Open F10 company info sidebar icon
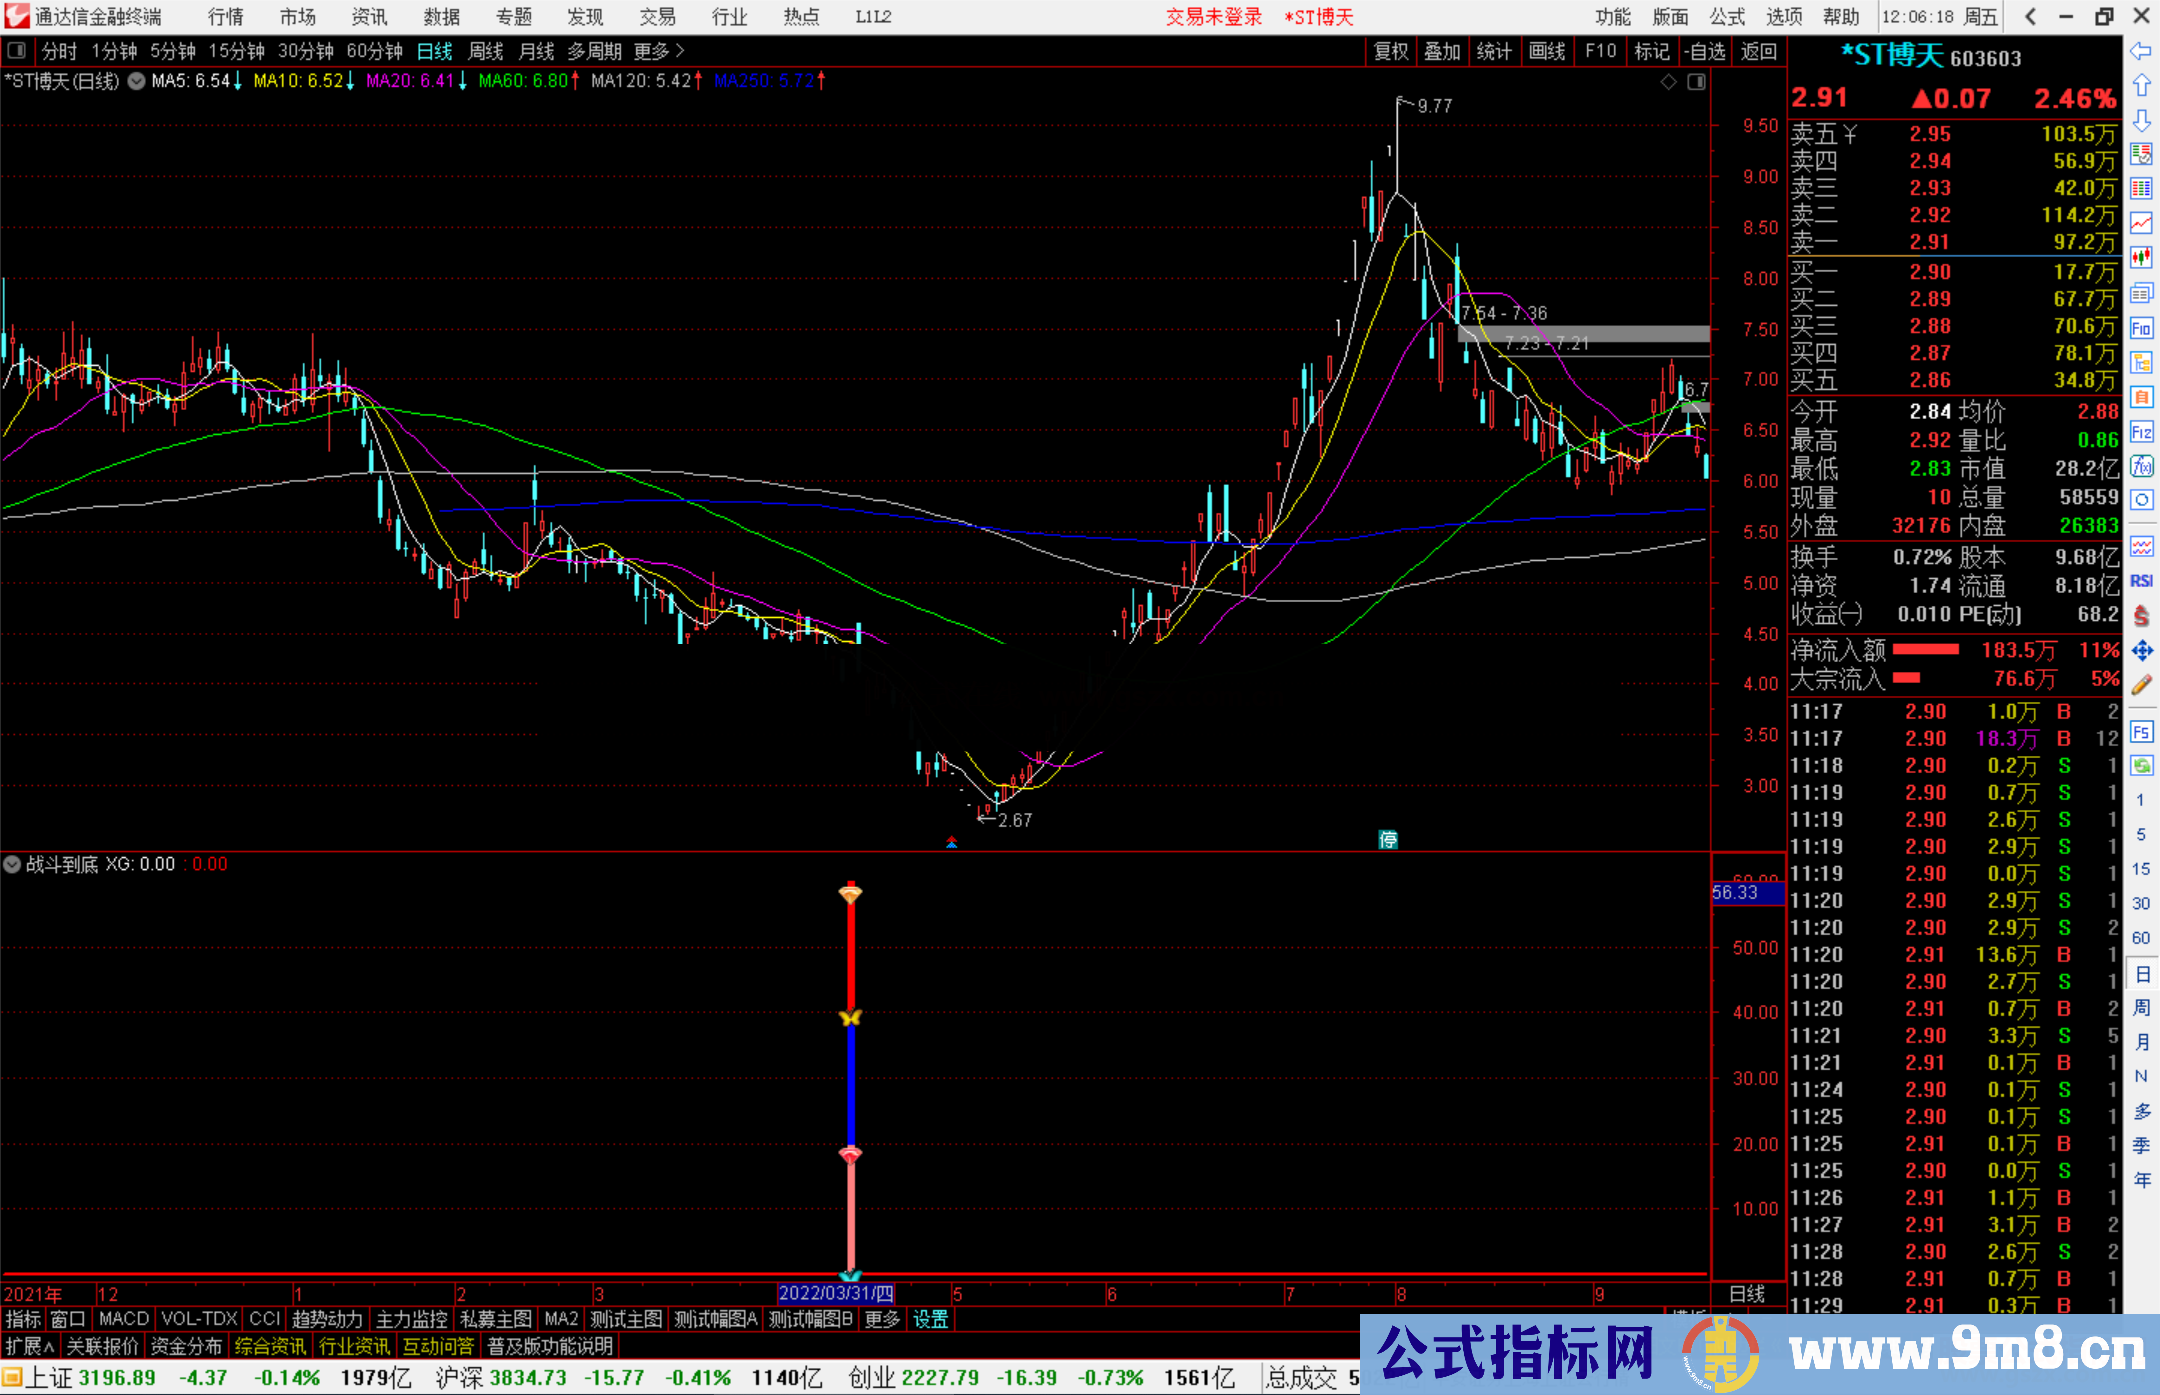2160x1395 pixels. tap(2141, 328)
